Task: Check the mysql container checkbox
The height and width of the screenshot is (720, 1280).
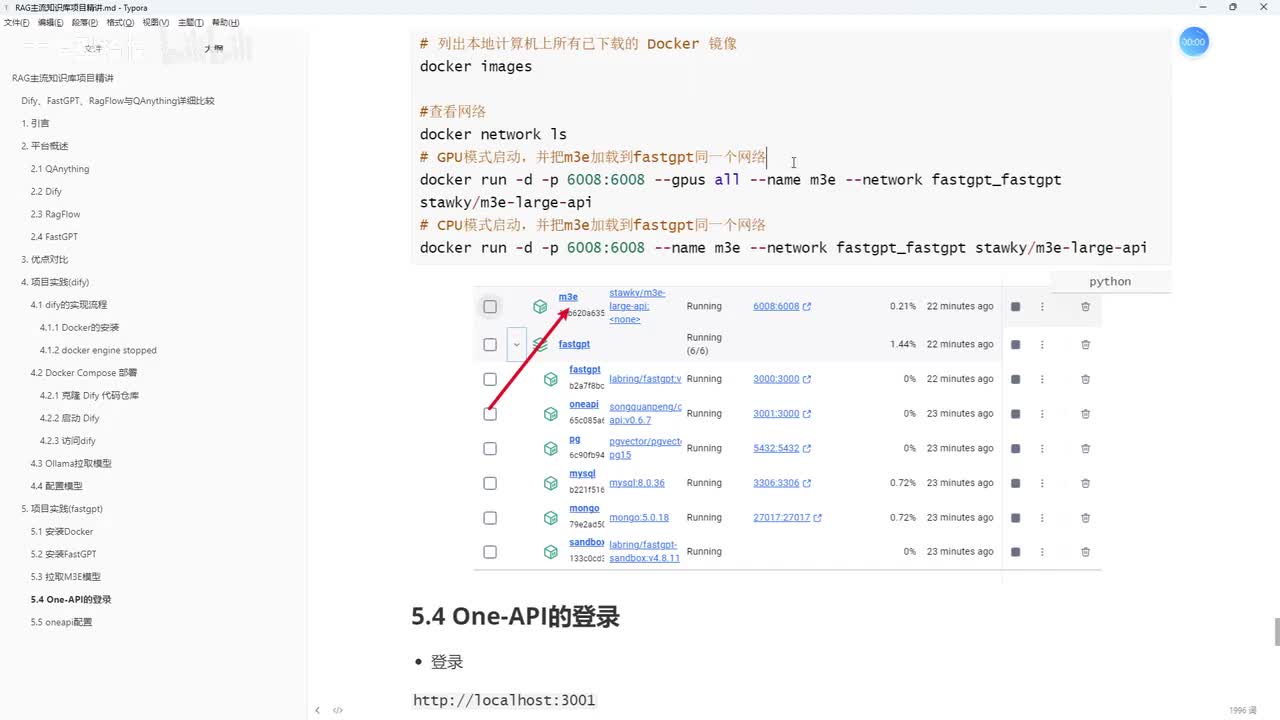Action: click(490, 483)
